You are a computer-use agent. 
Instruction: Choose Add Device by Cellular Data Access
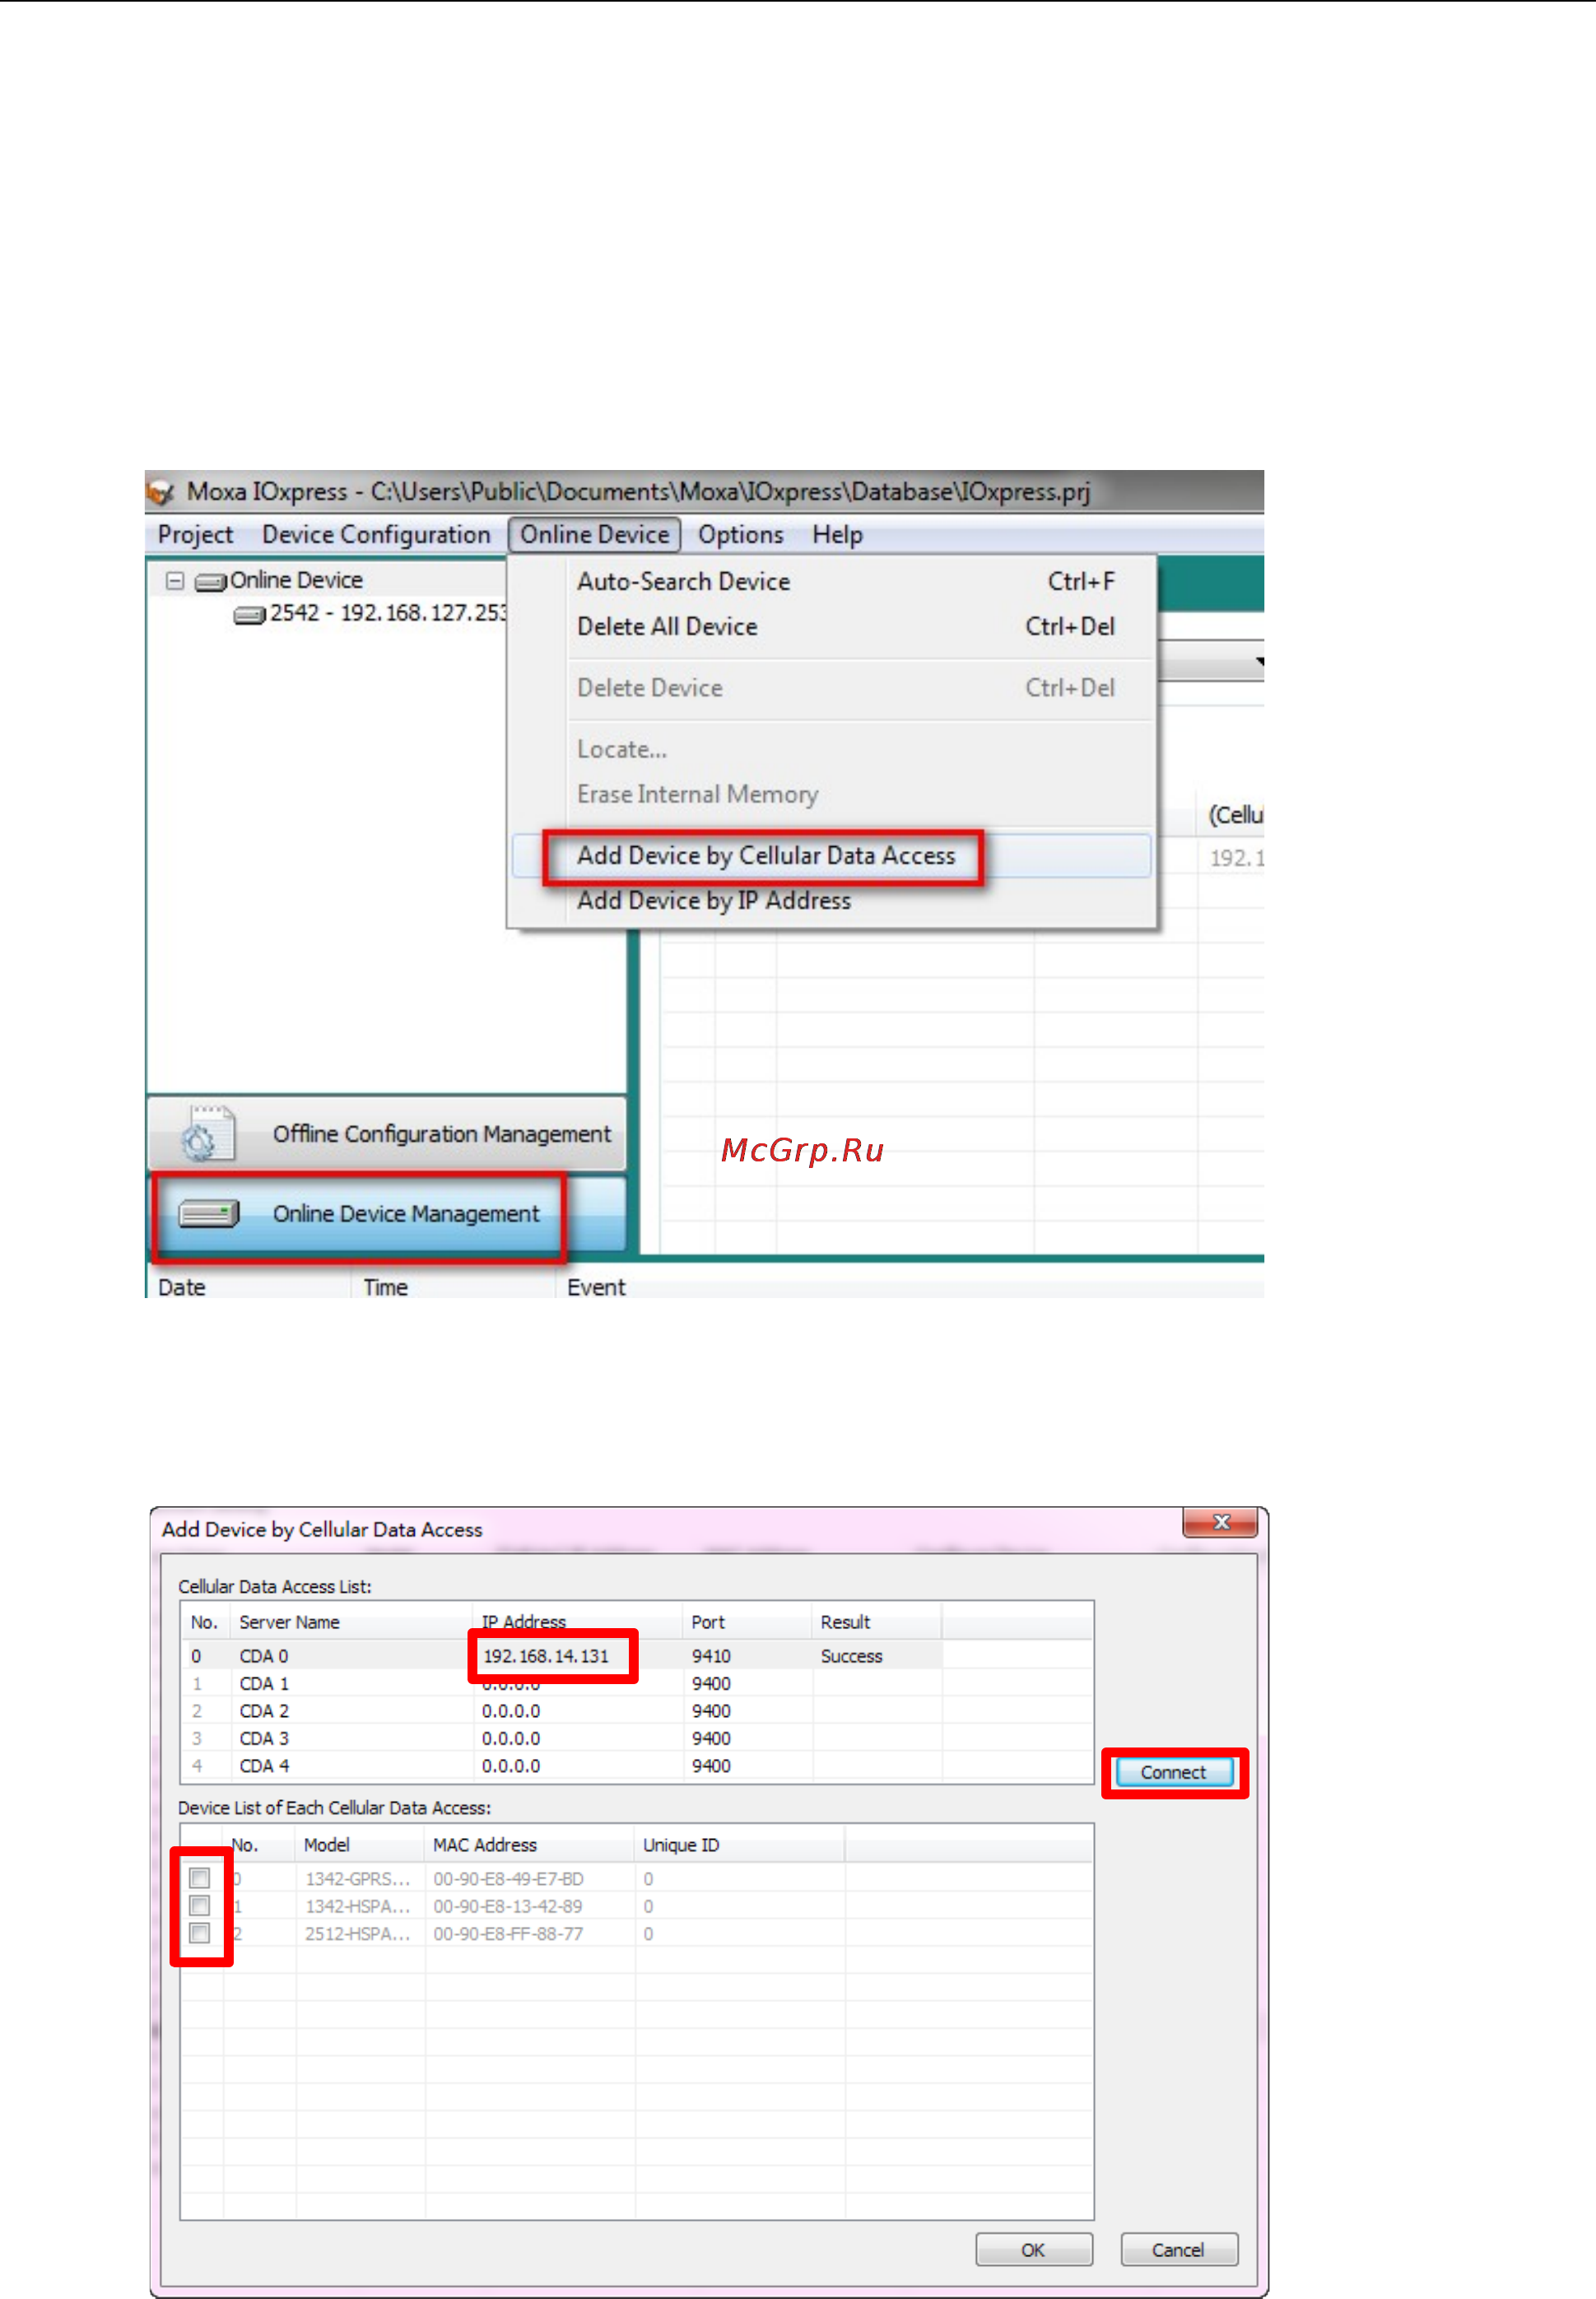(x=832, y=856)
